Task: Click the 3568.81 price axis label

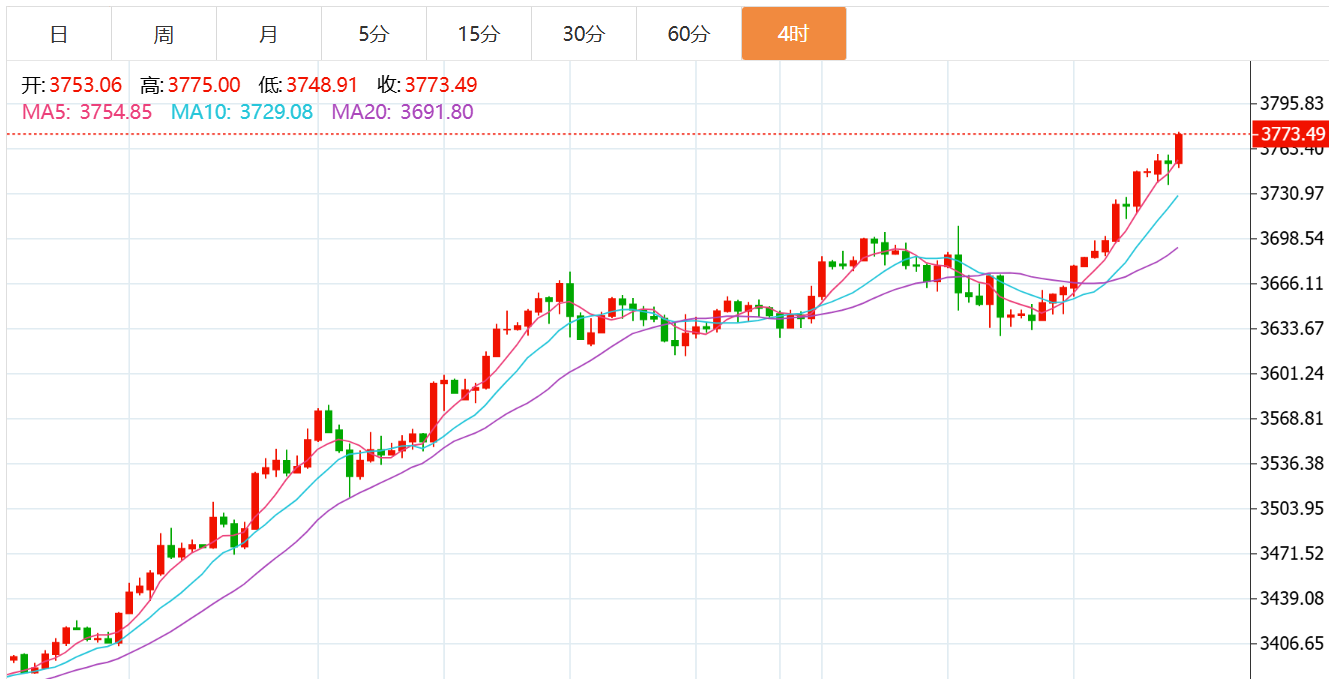Action: click(1293, 418)
